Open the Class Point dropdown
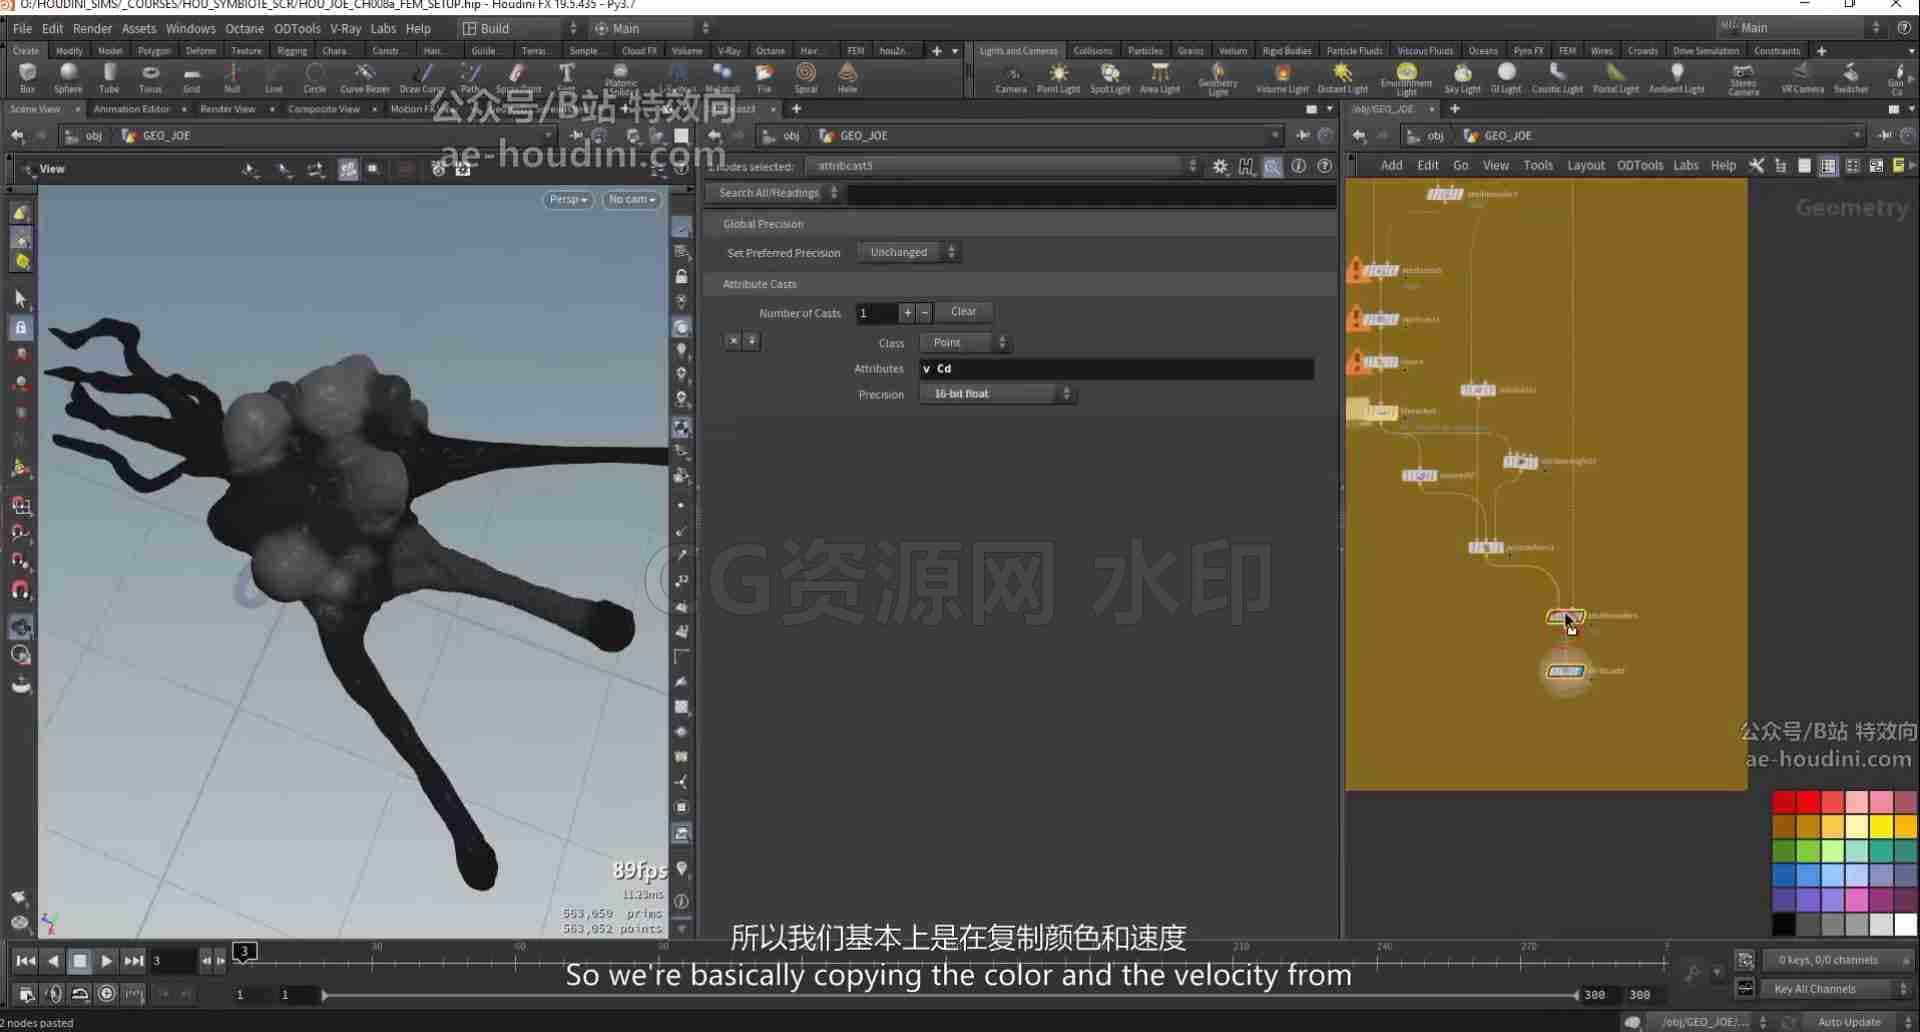The image size is (1920, 1032). point(964,343)
